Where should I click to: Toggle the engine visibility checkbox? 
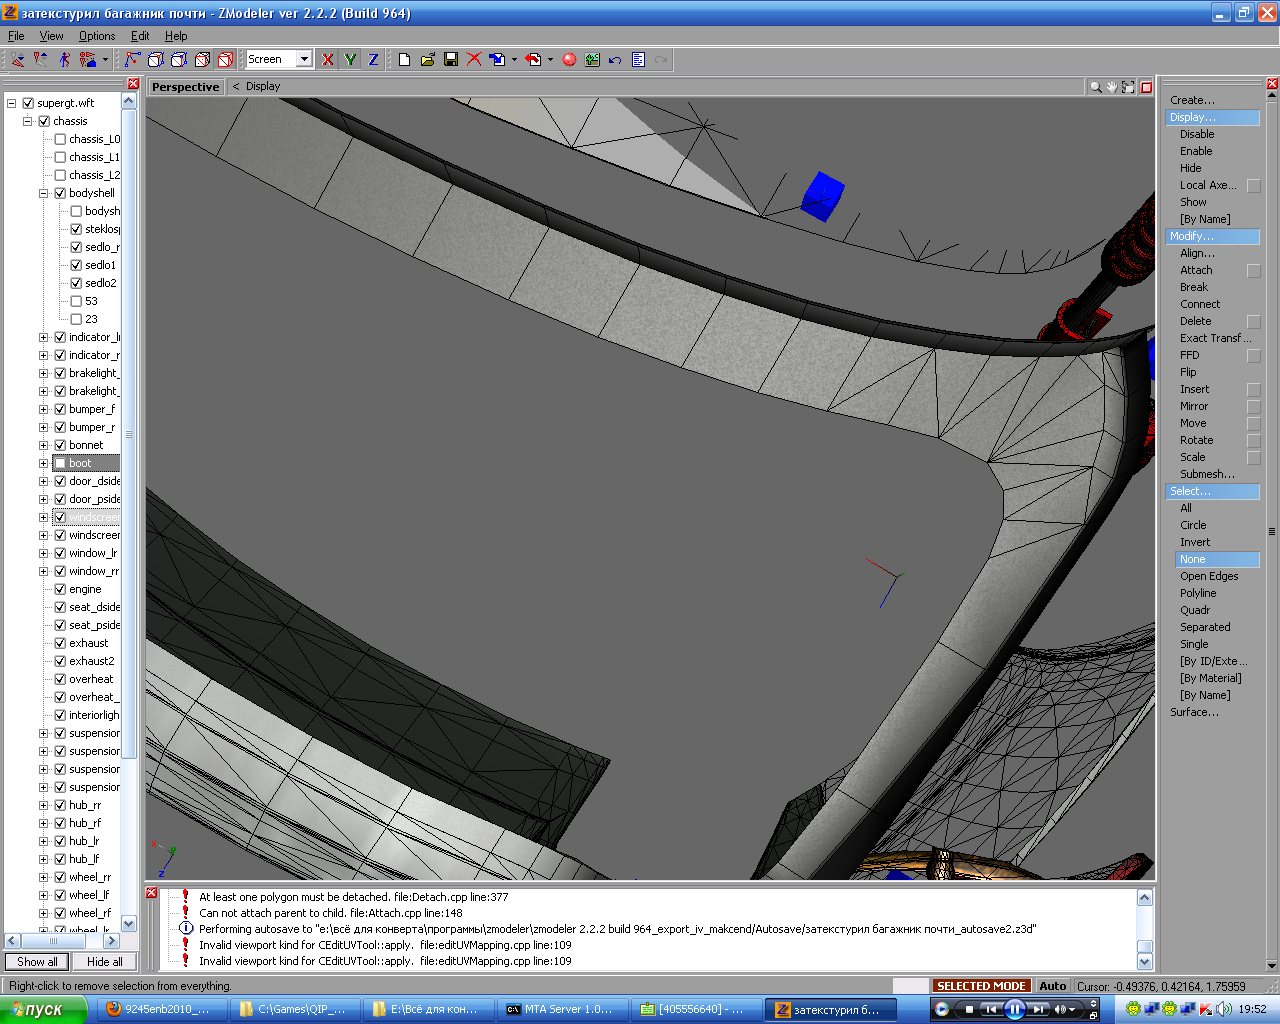click(60, 589)
